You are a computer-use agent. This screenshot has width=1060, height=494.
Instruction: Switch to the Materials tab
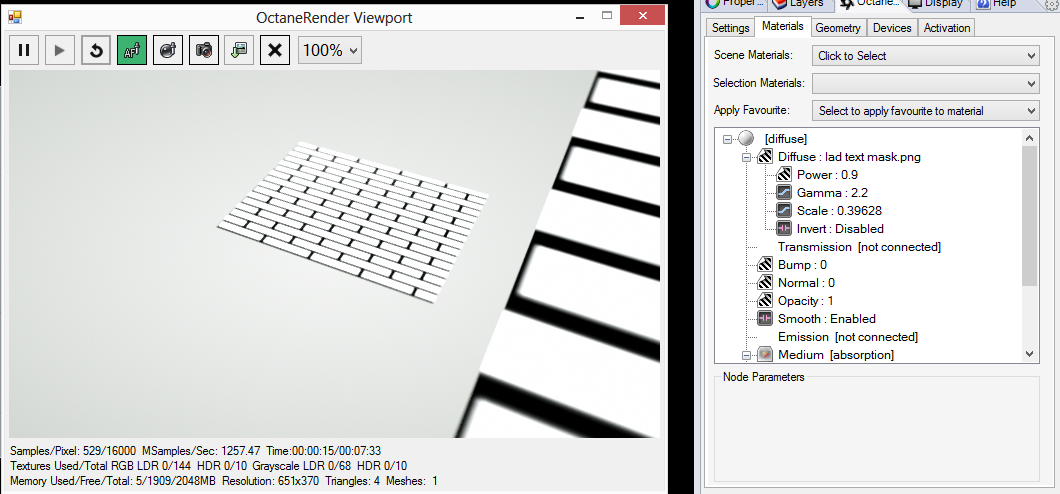pyautogui.click(x=783, y=26)
